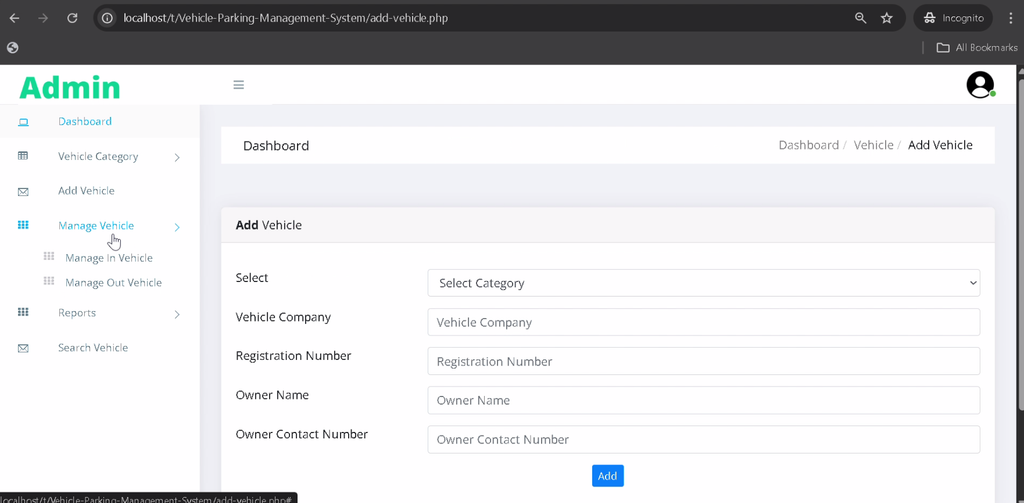
Task: Click chevron next to Manage Vehicle
Action: [177, 227]
